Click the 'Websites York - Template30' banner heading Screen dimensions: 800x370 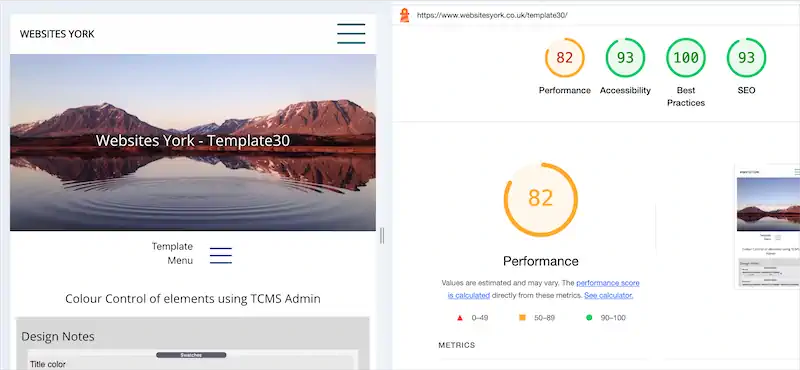[x=193, y=140]
